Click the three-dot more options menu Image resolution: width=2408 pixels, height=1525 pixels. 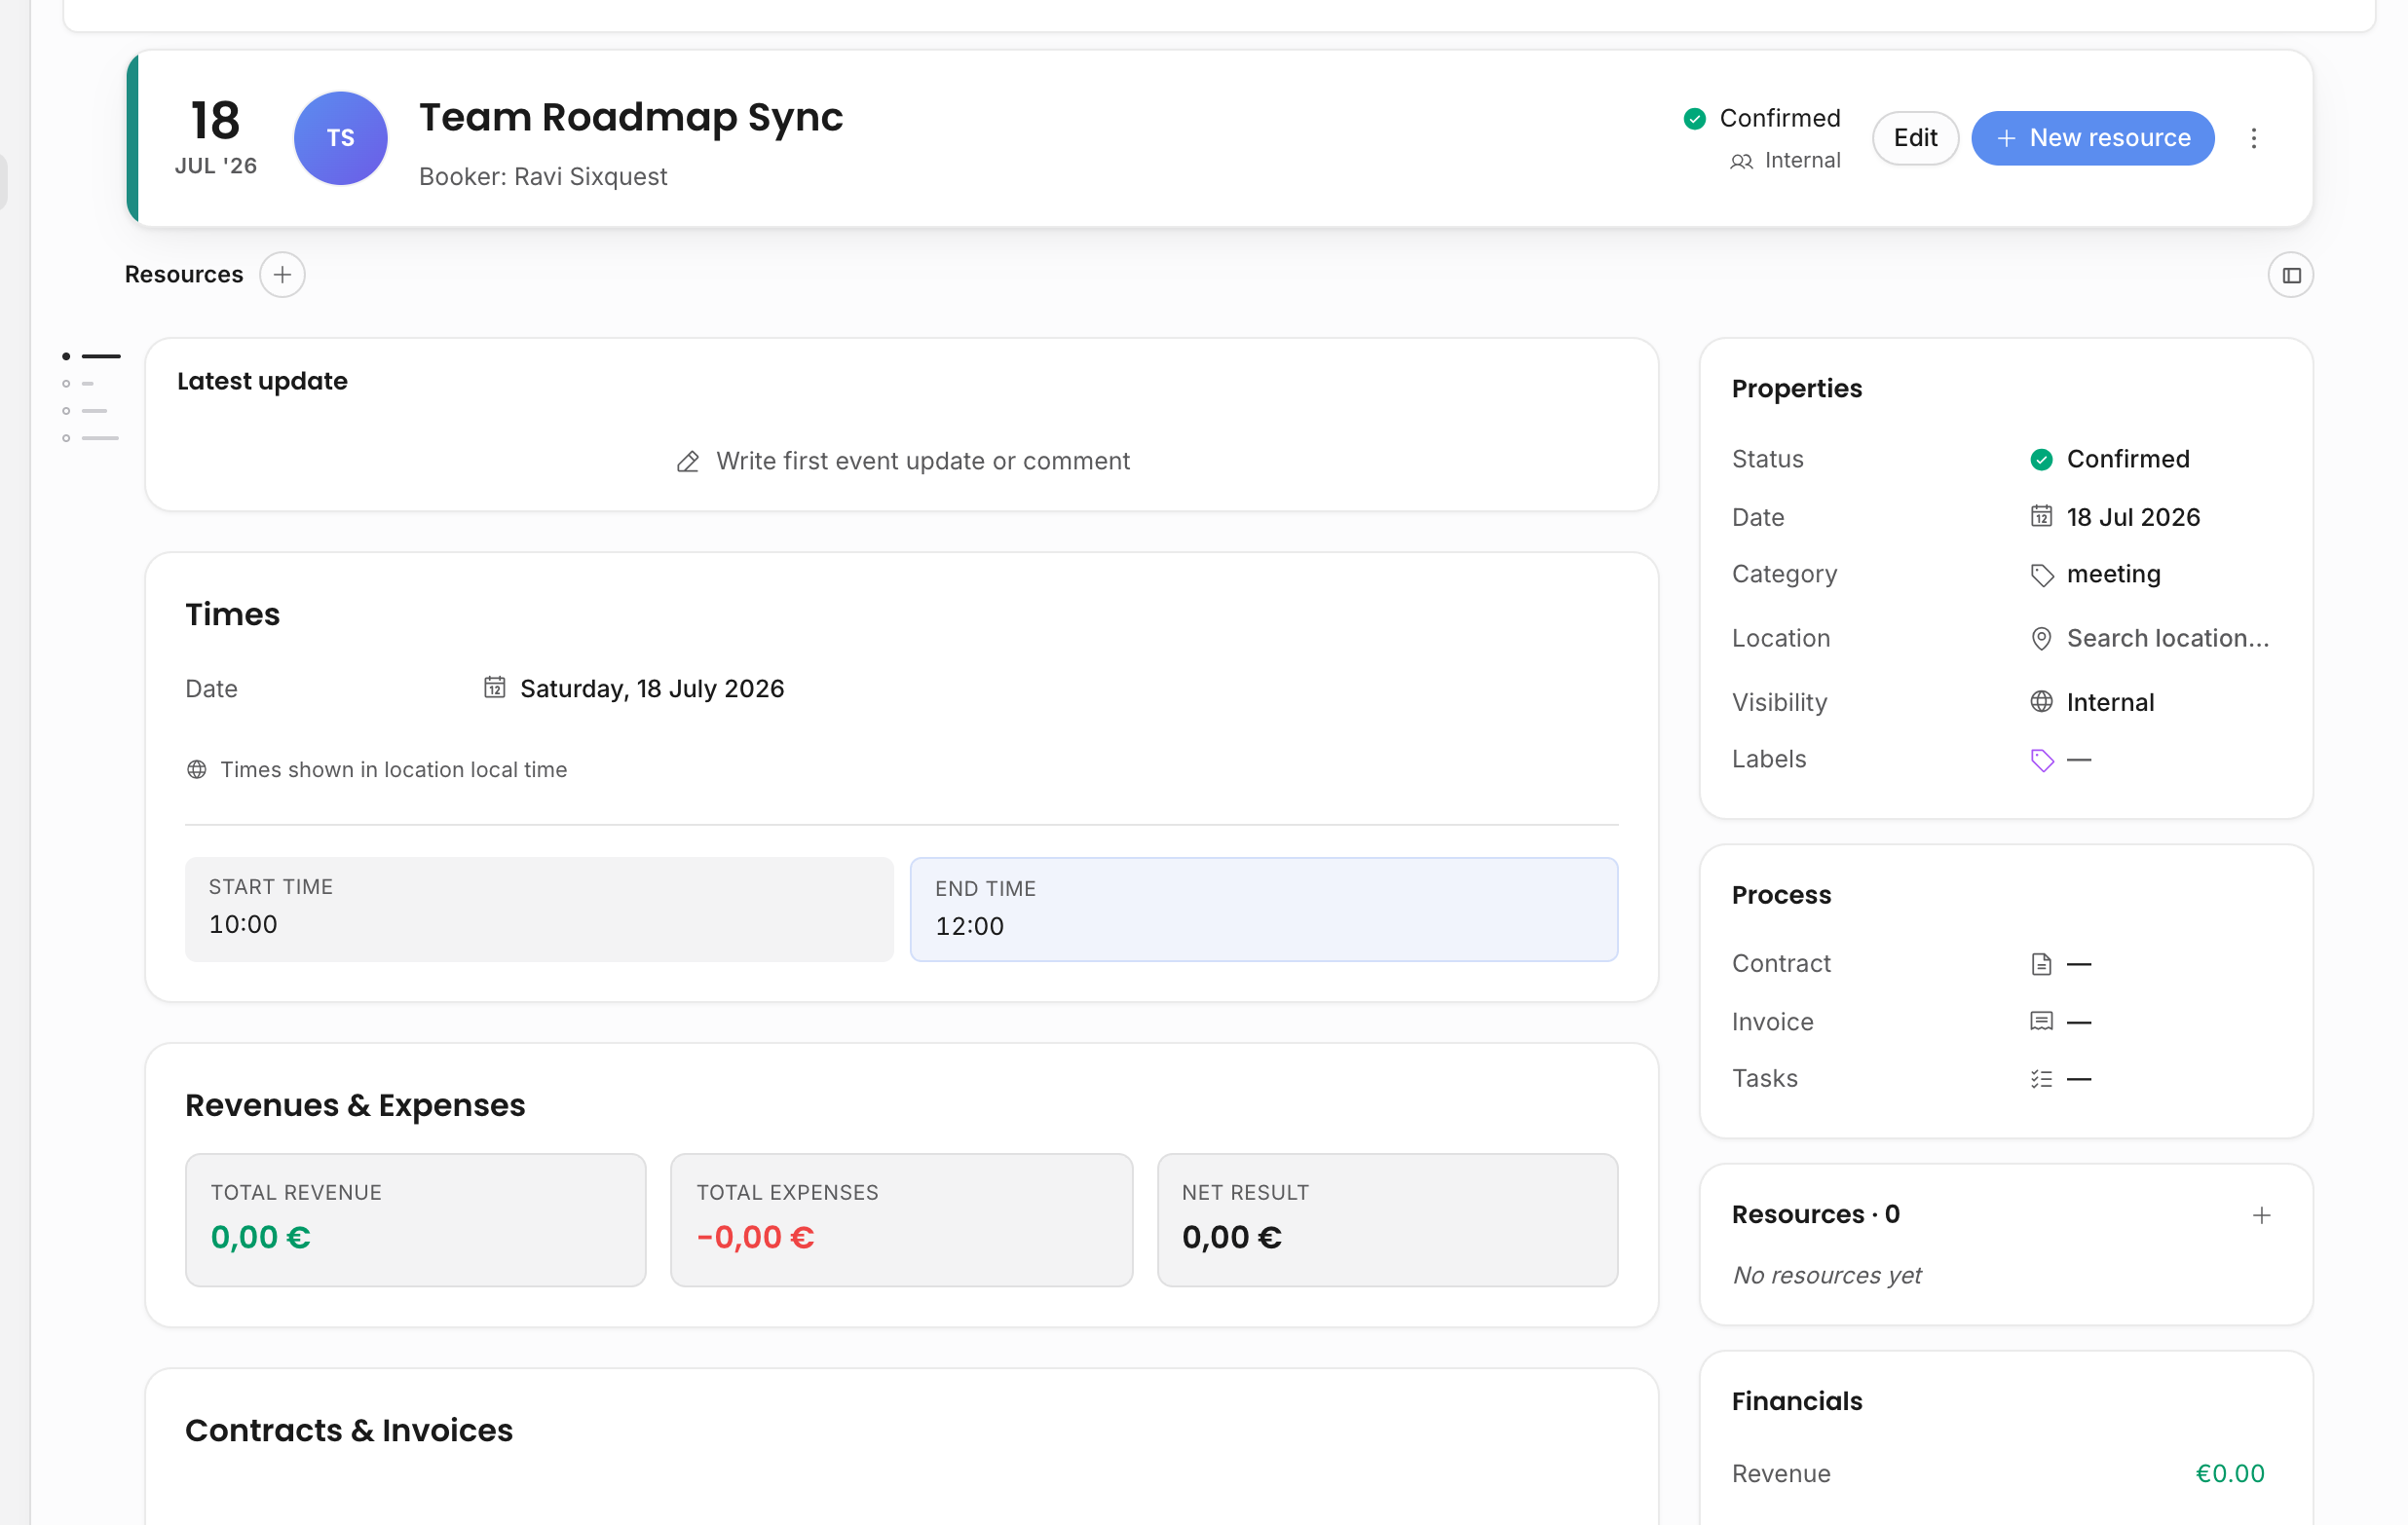coord(2253,138)
